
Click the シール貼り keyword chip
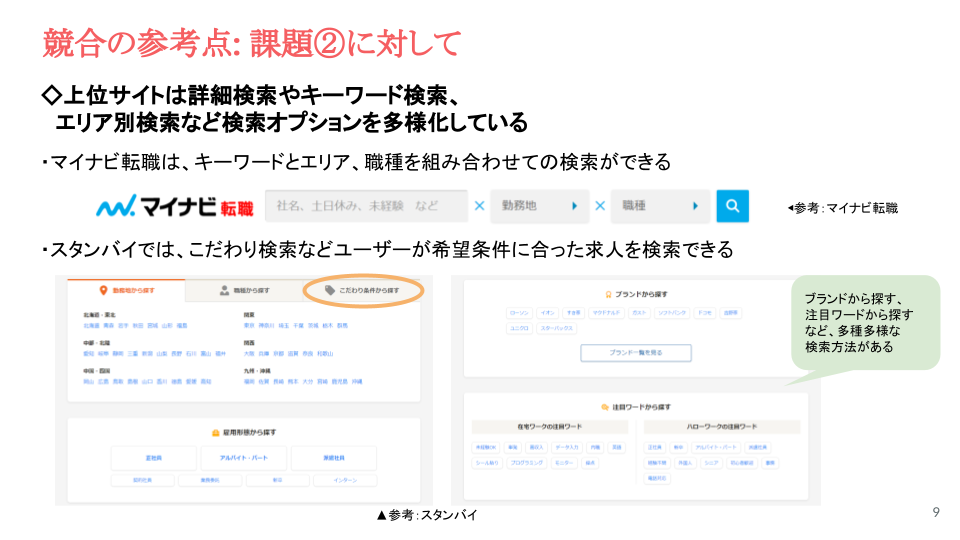point(487,463)
